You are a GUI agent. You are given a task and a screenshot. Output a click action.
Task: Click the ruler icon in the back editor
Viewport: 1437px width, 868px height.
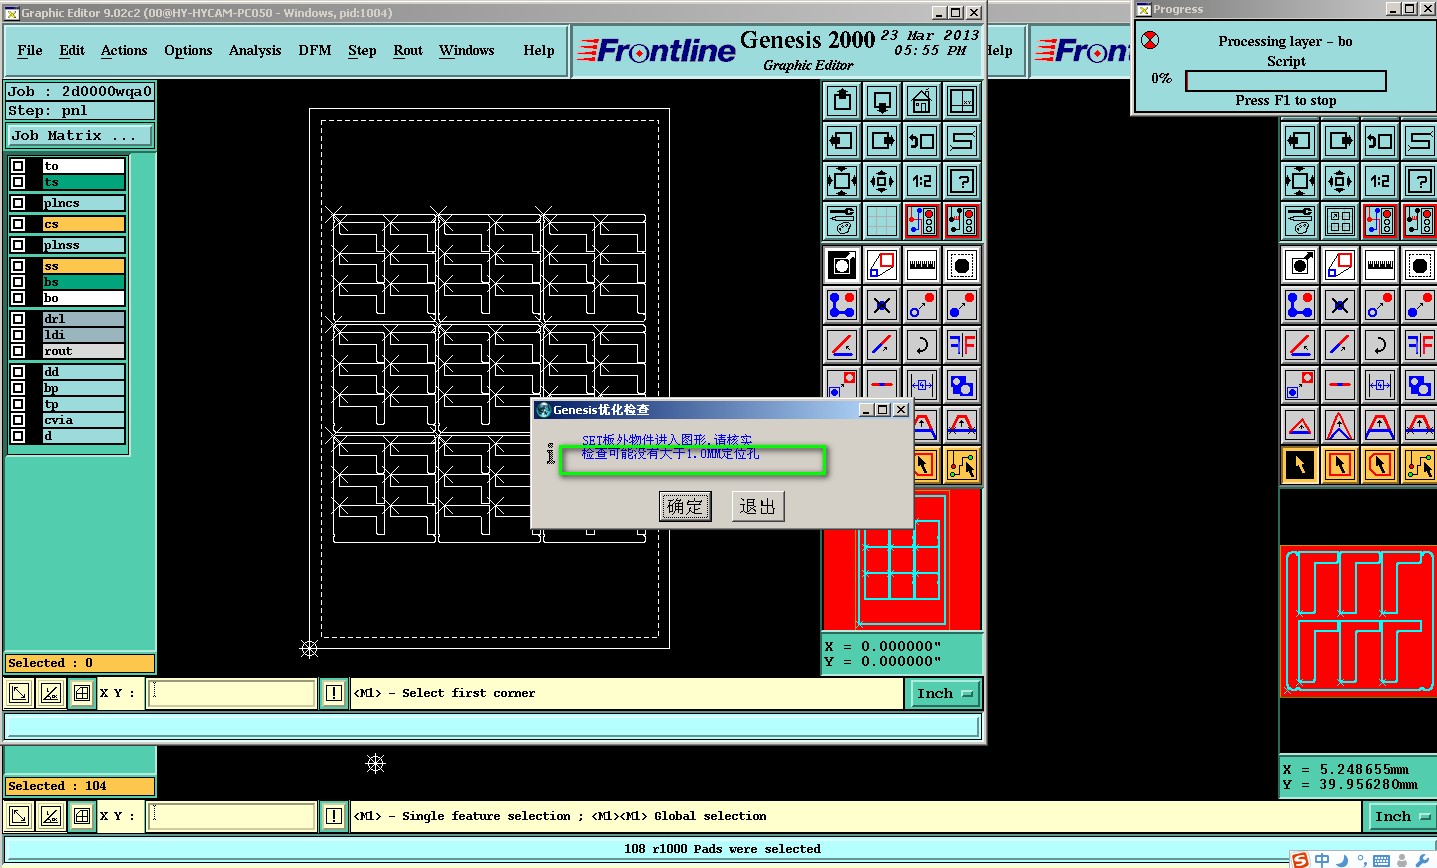point(1380,265)
